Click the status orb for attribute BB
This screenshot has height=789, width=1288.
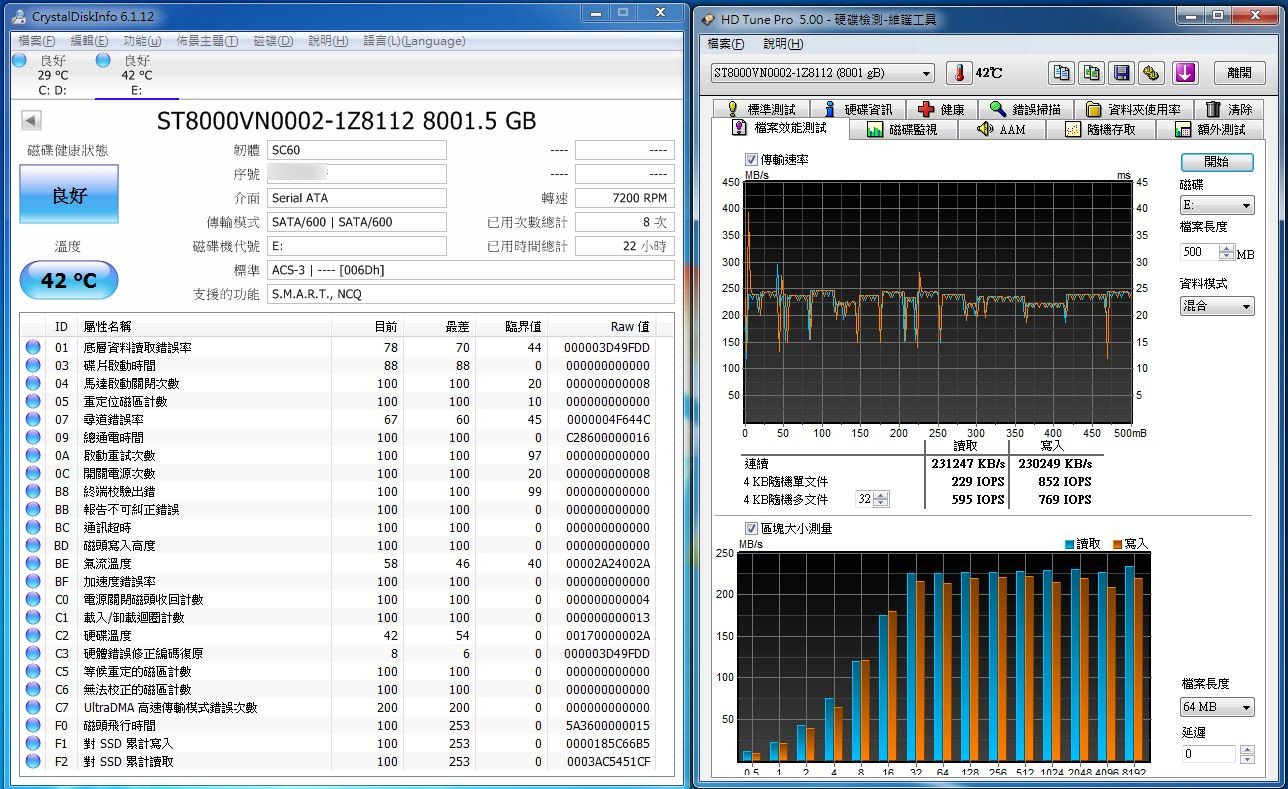click(x=33, y=509)
